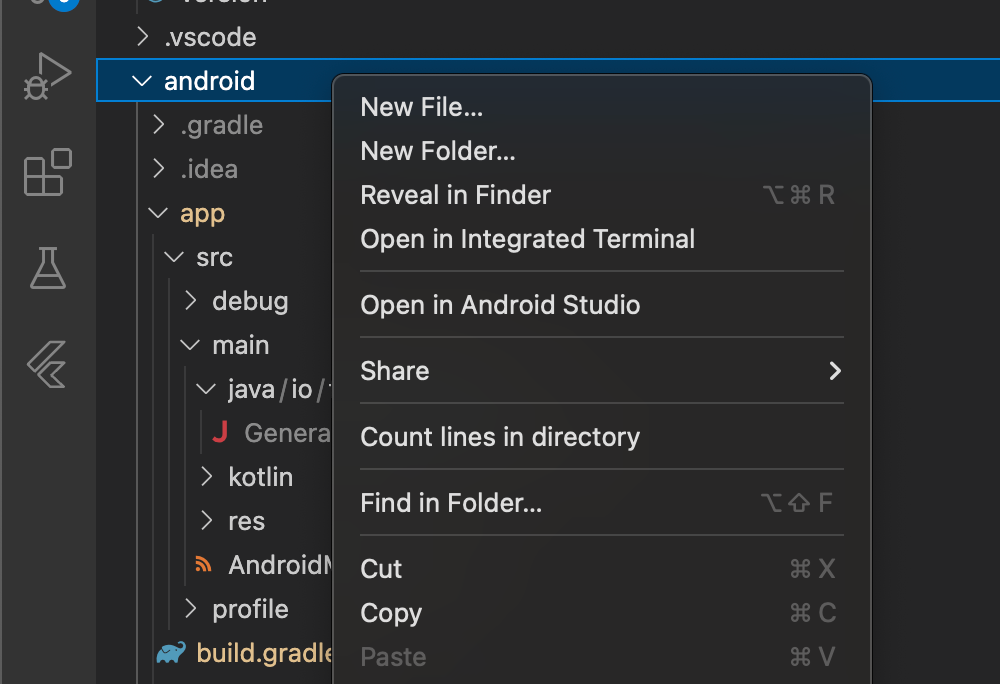Screen dimensions: 1000x684
Task: Select the debug folder in the tree
Action: coord(249,300)
